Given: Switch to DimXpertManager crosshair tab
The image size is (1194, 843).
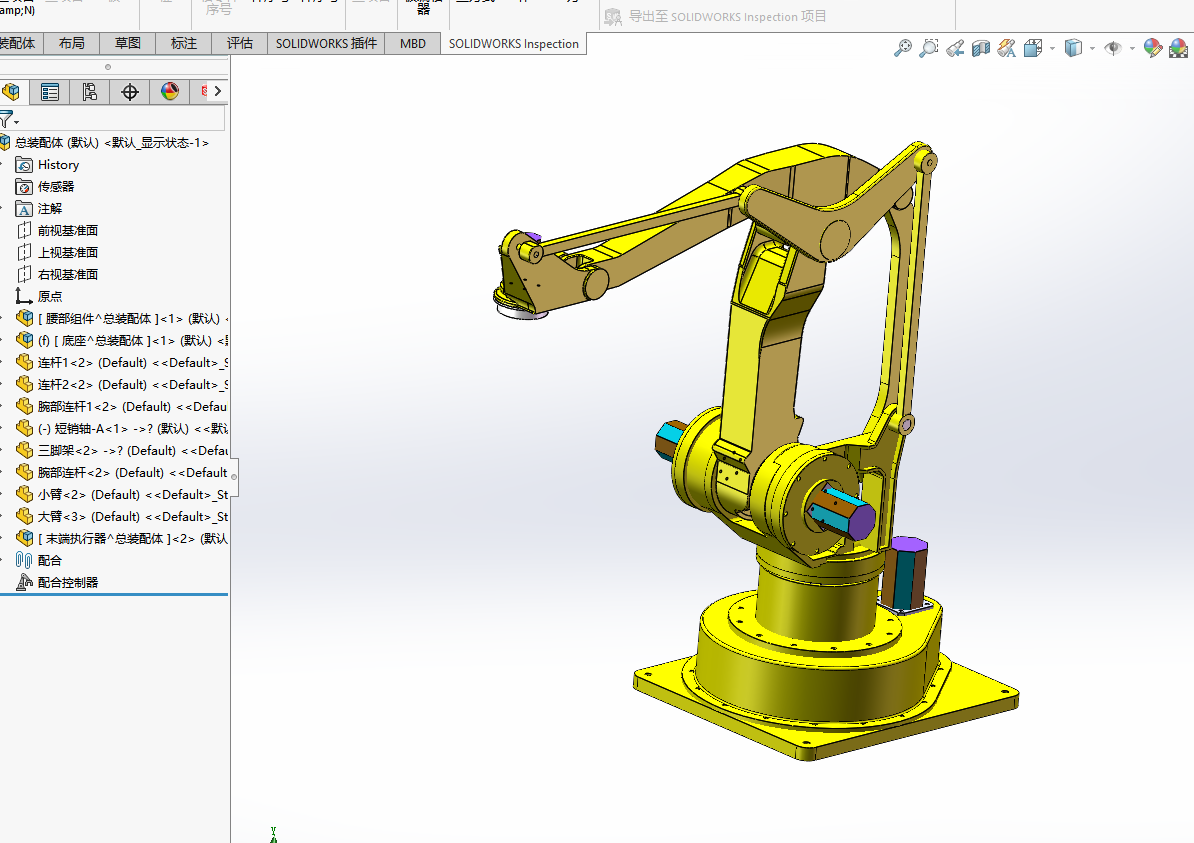Looking at the screenshot, I should (x=129, y=92).
